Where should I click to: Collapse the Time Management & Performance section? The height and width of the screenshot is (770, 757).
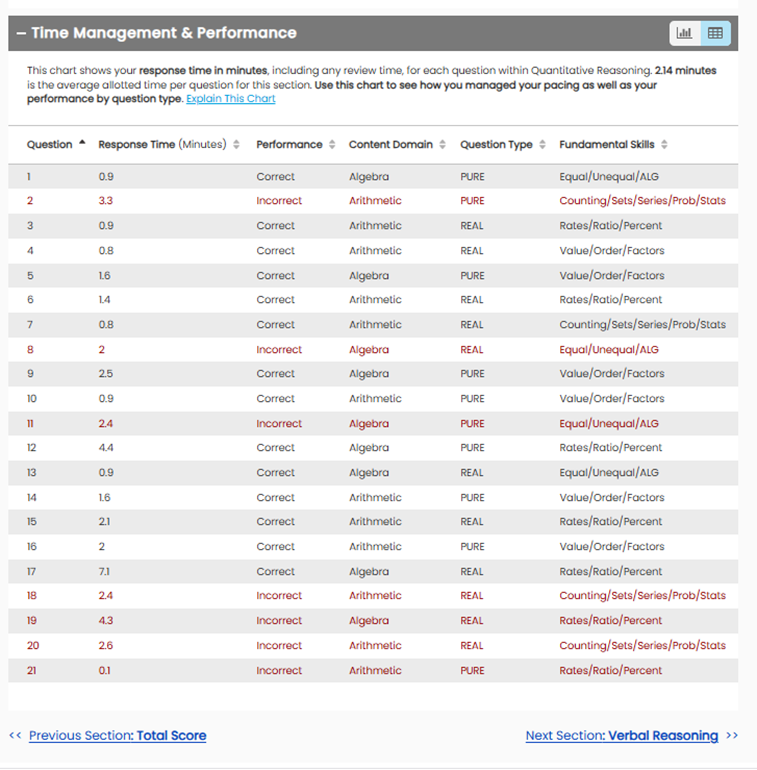(21, 33)
